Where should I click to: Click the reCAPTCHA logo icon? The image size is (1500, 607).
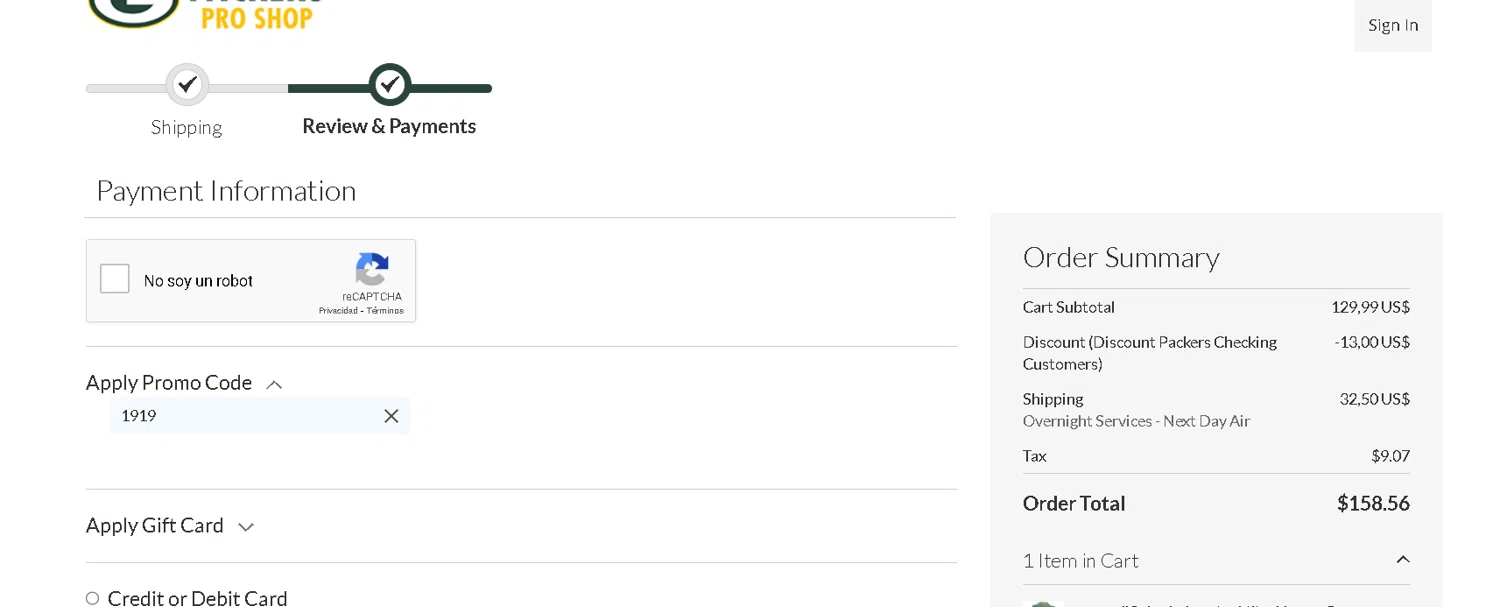coord(372,270)
